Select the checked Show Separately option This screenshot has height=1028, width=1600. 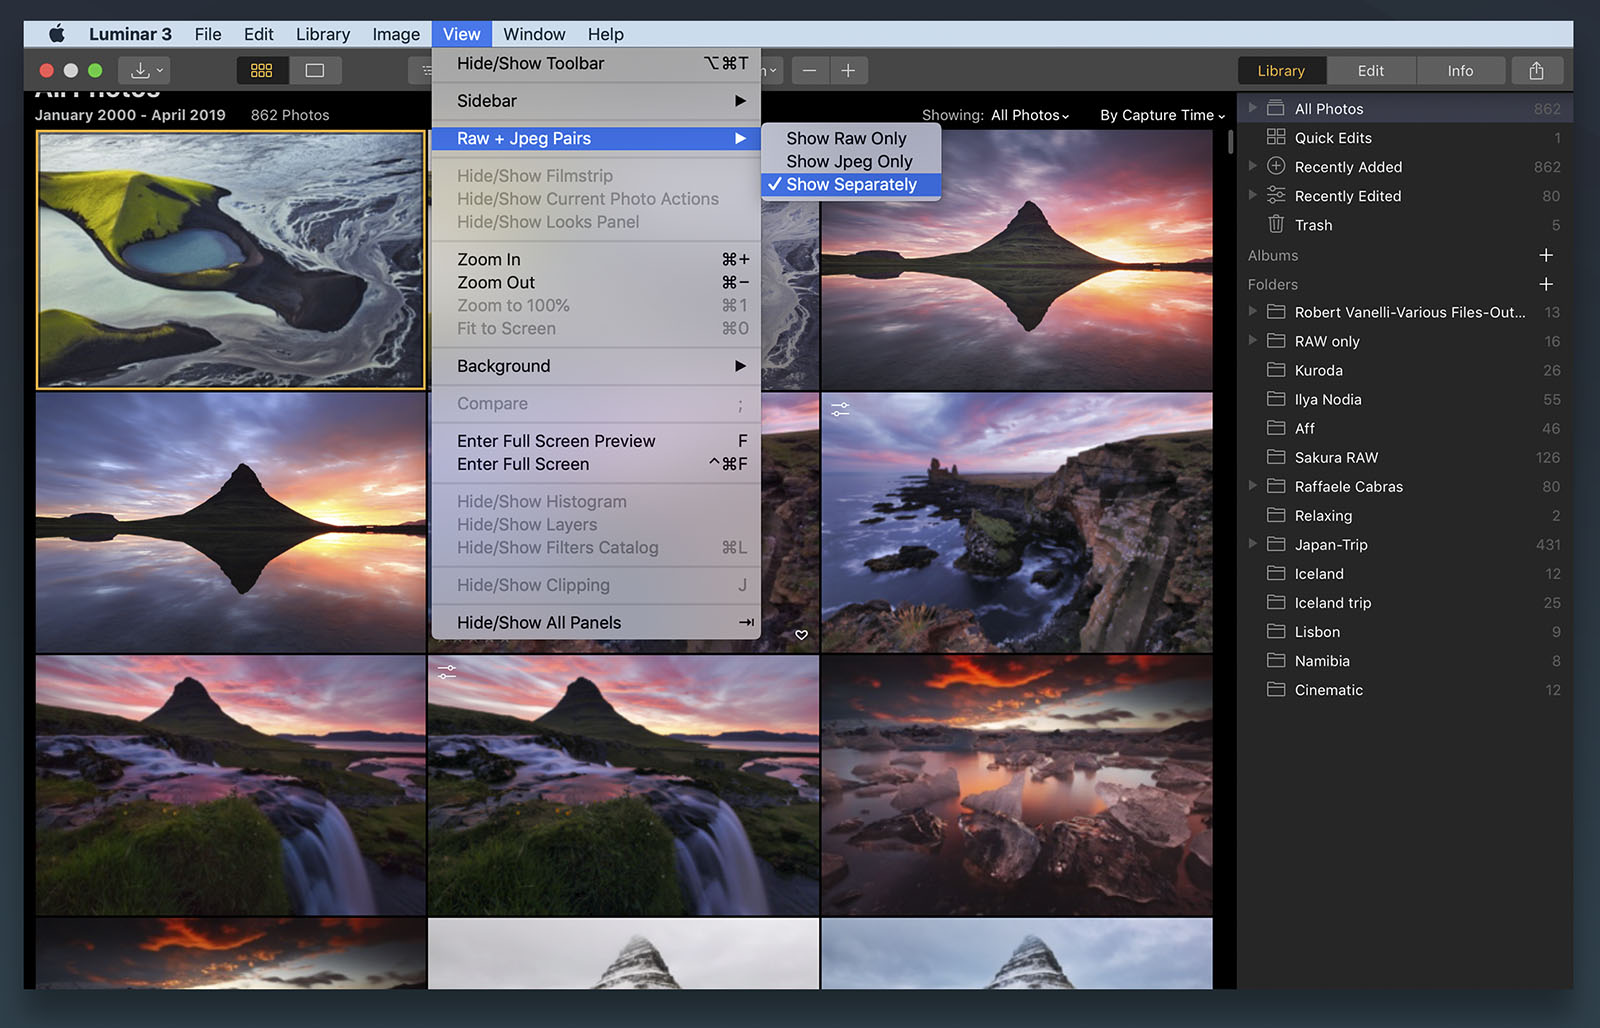(x=851, y=184)
